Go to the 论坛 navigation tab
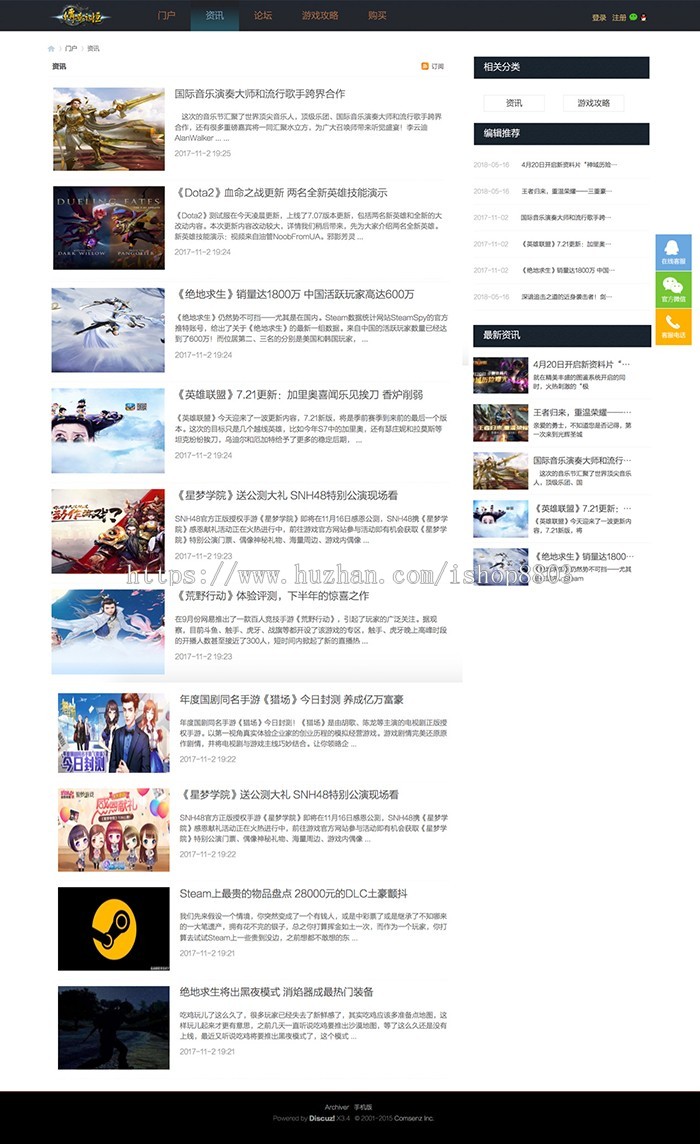700x1144 pixels. click(x=263, y=15)
